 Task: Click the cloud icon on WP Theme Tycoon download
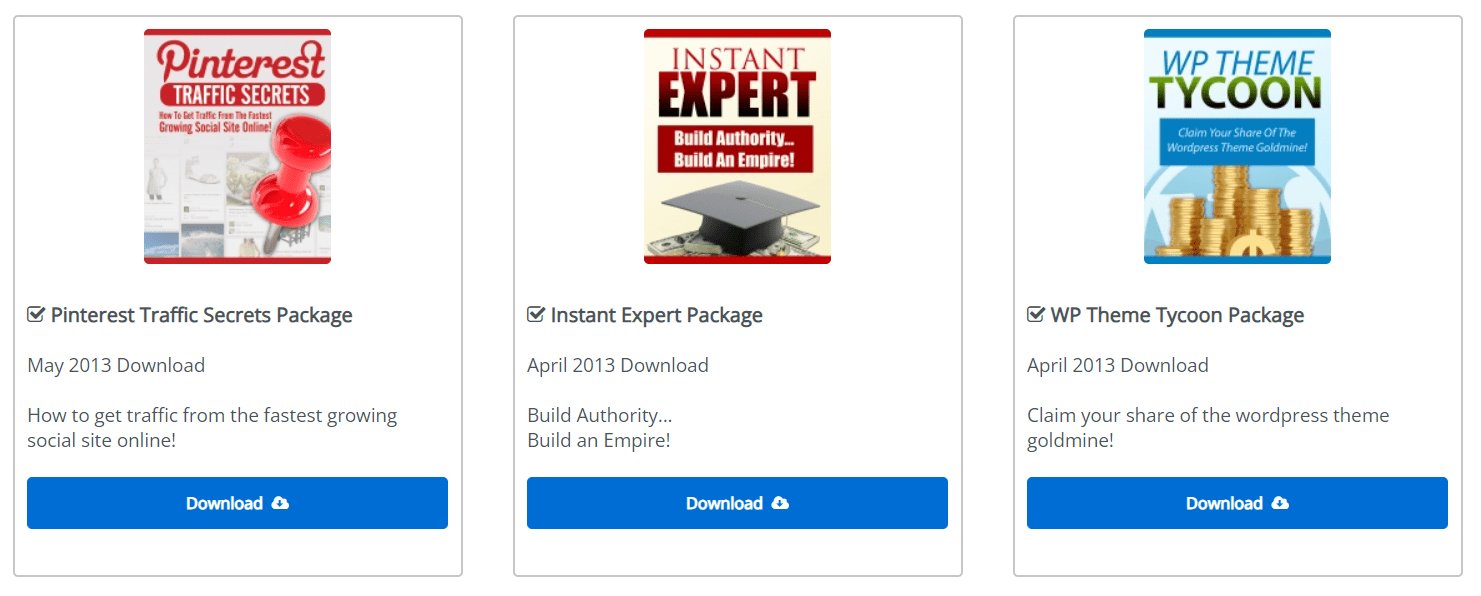click(1280, 503)
